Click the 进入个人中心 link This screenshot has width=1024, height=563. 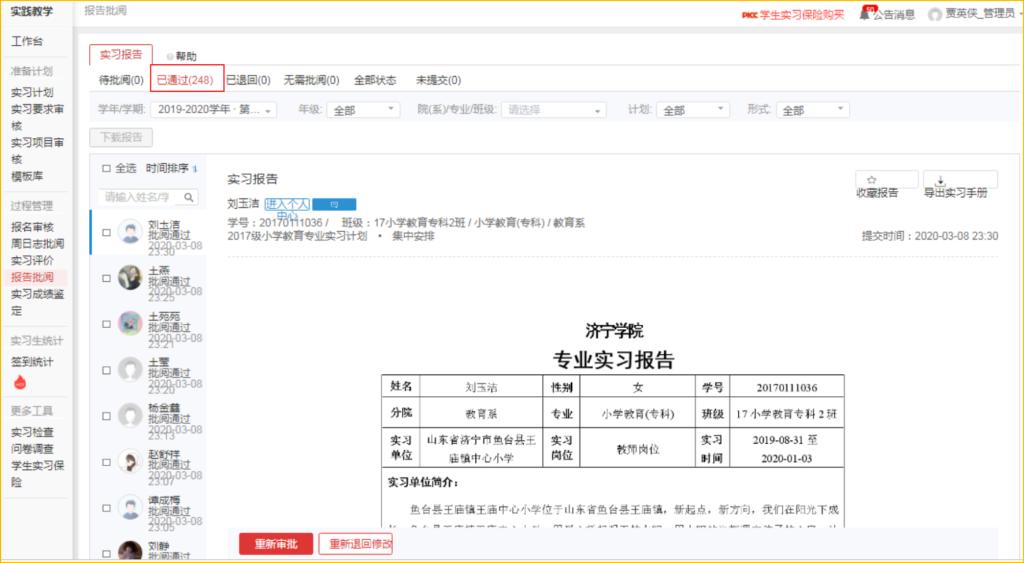click(287, 204)
